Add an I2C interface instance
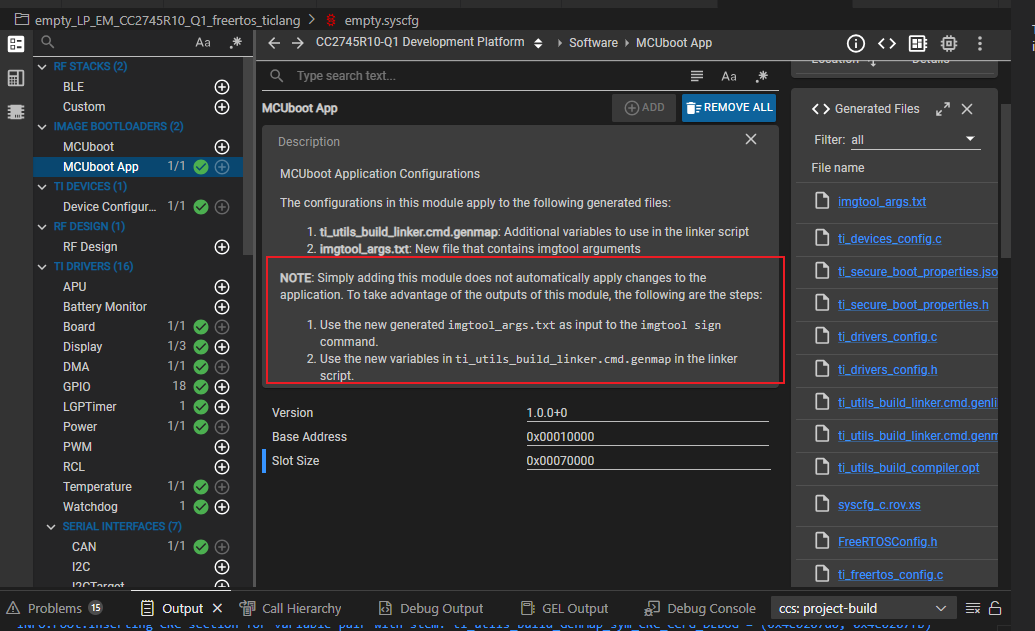The width and height of the screenshot is (1035, 631). (222, 567)
